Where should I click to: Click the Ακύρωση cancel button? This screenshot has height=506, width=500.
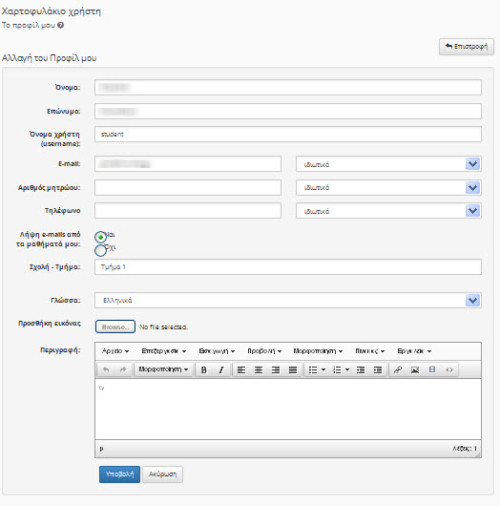tap(162, 474)
